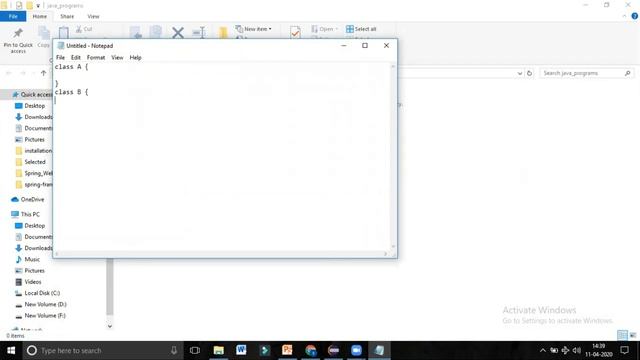Open the File tab in File Explorer
The width and height of the screenshot is (640, 360).
point(13,16)
